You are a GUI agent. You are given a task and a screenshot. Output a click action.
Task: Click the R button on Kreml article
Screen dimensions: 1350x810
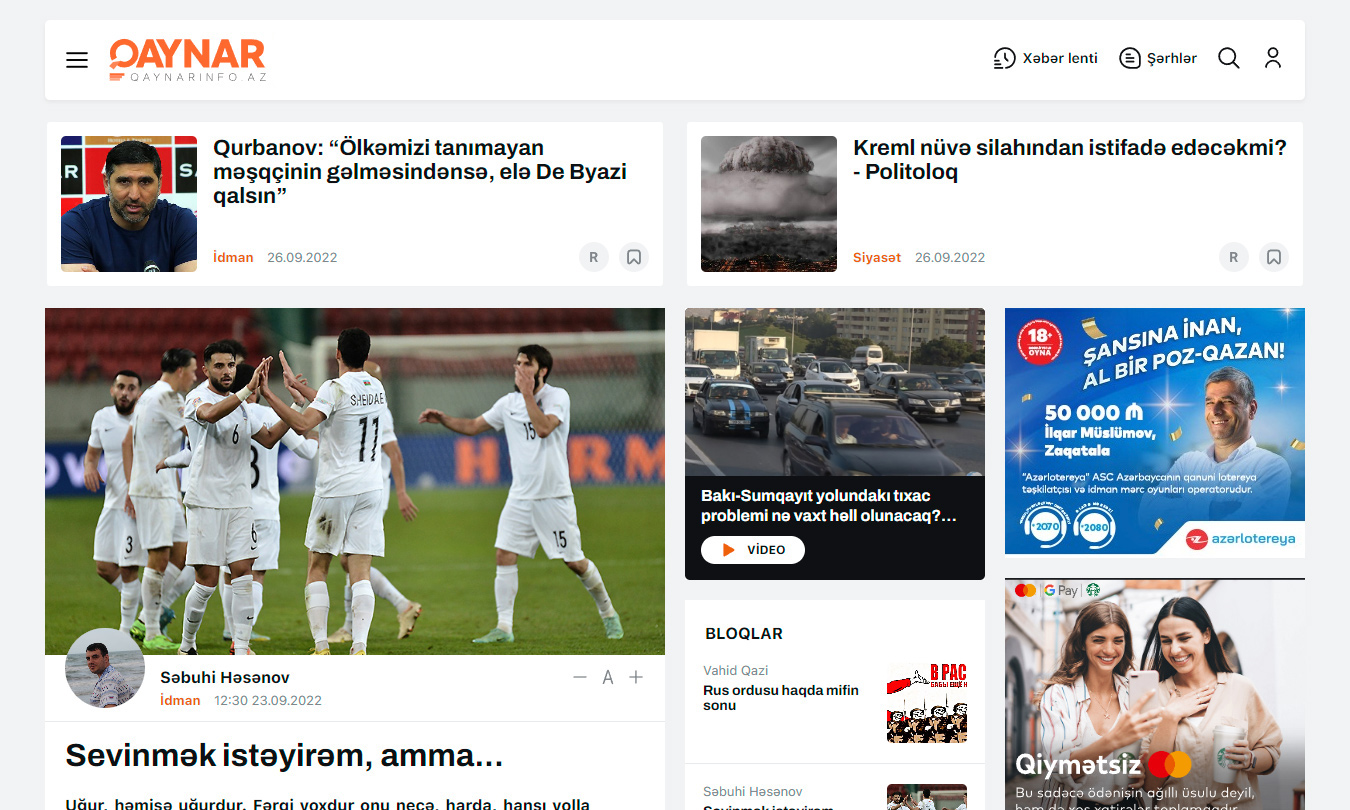pyautogui.click(x=1233, y=257)
